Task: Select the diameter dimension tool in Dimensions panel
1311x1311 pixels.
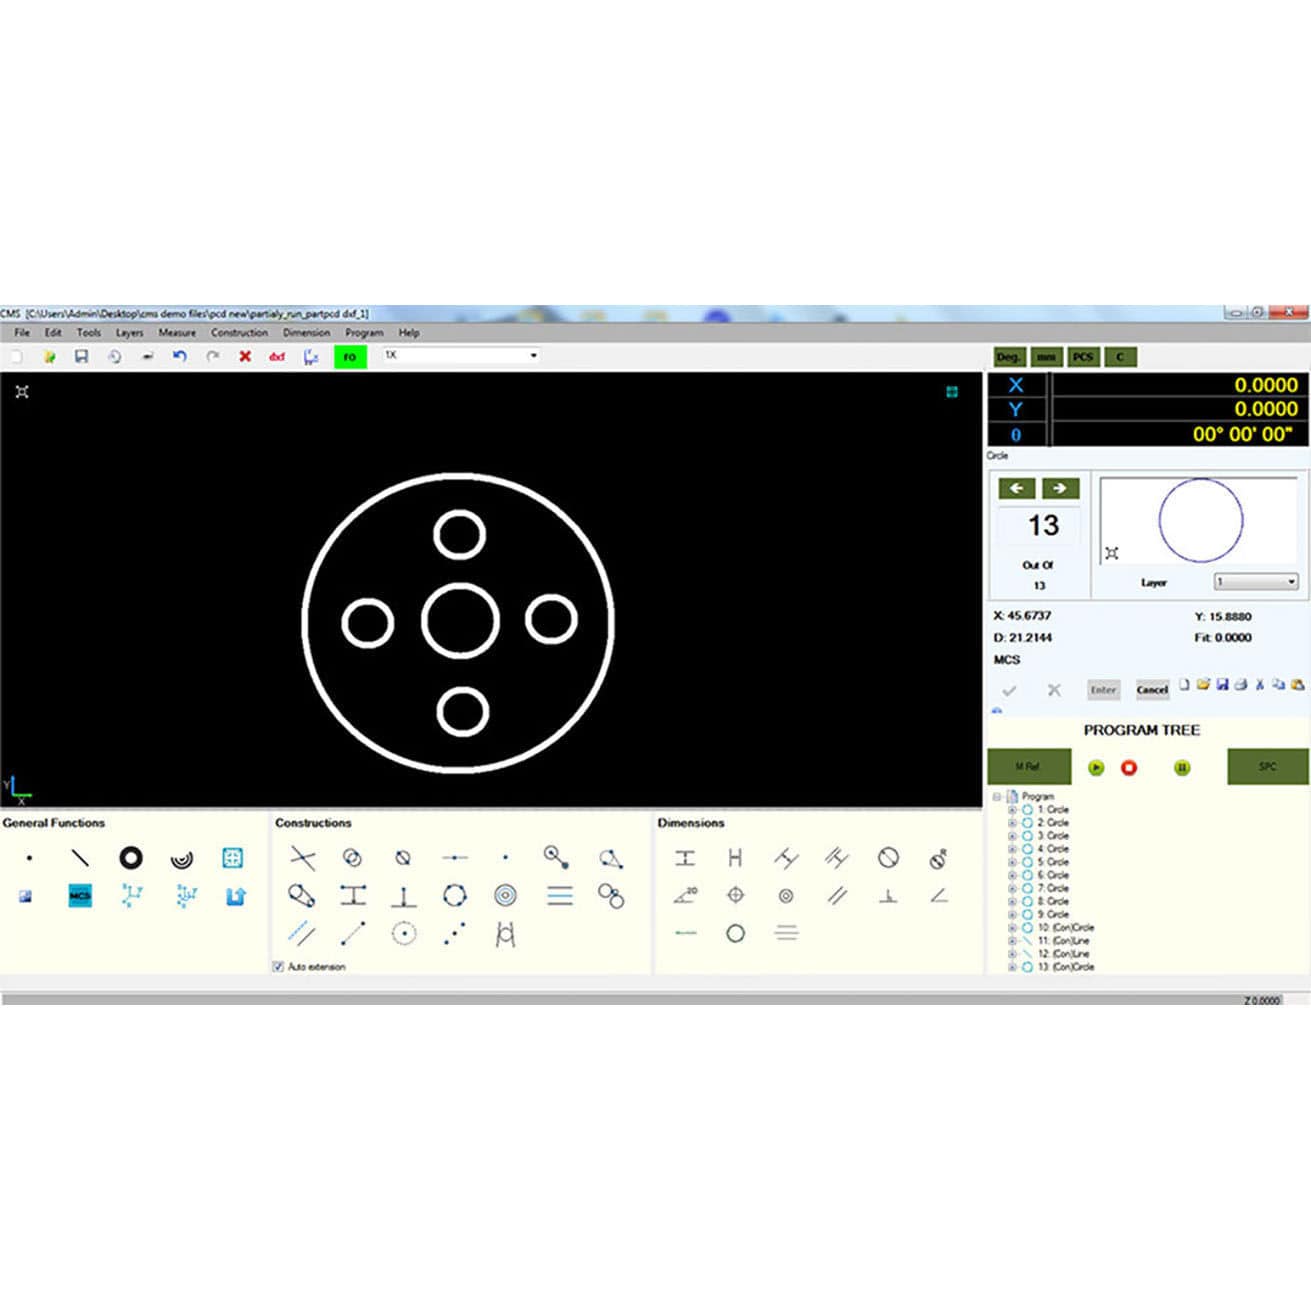Action: point(888,858)
